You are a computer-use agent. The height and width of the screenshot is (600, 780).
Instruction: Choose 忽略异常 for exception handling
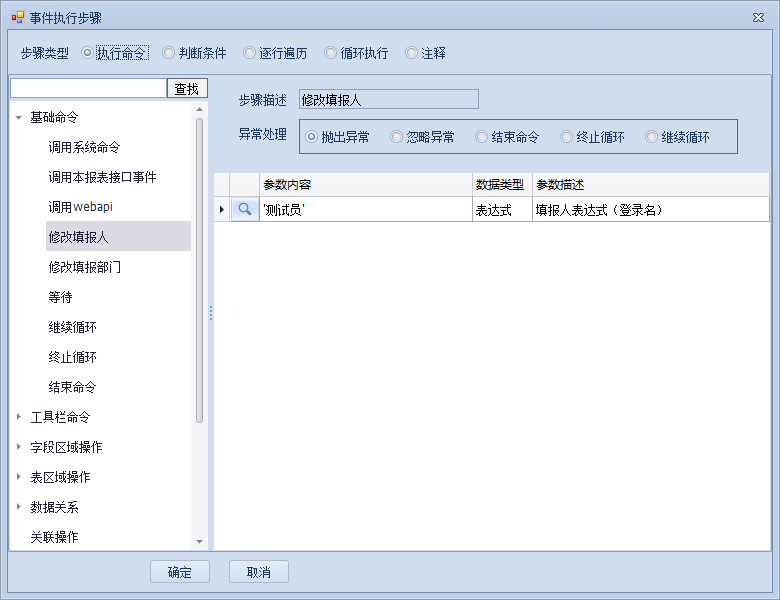coord(397,137)
